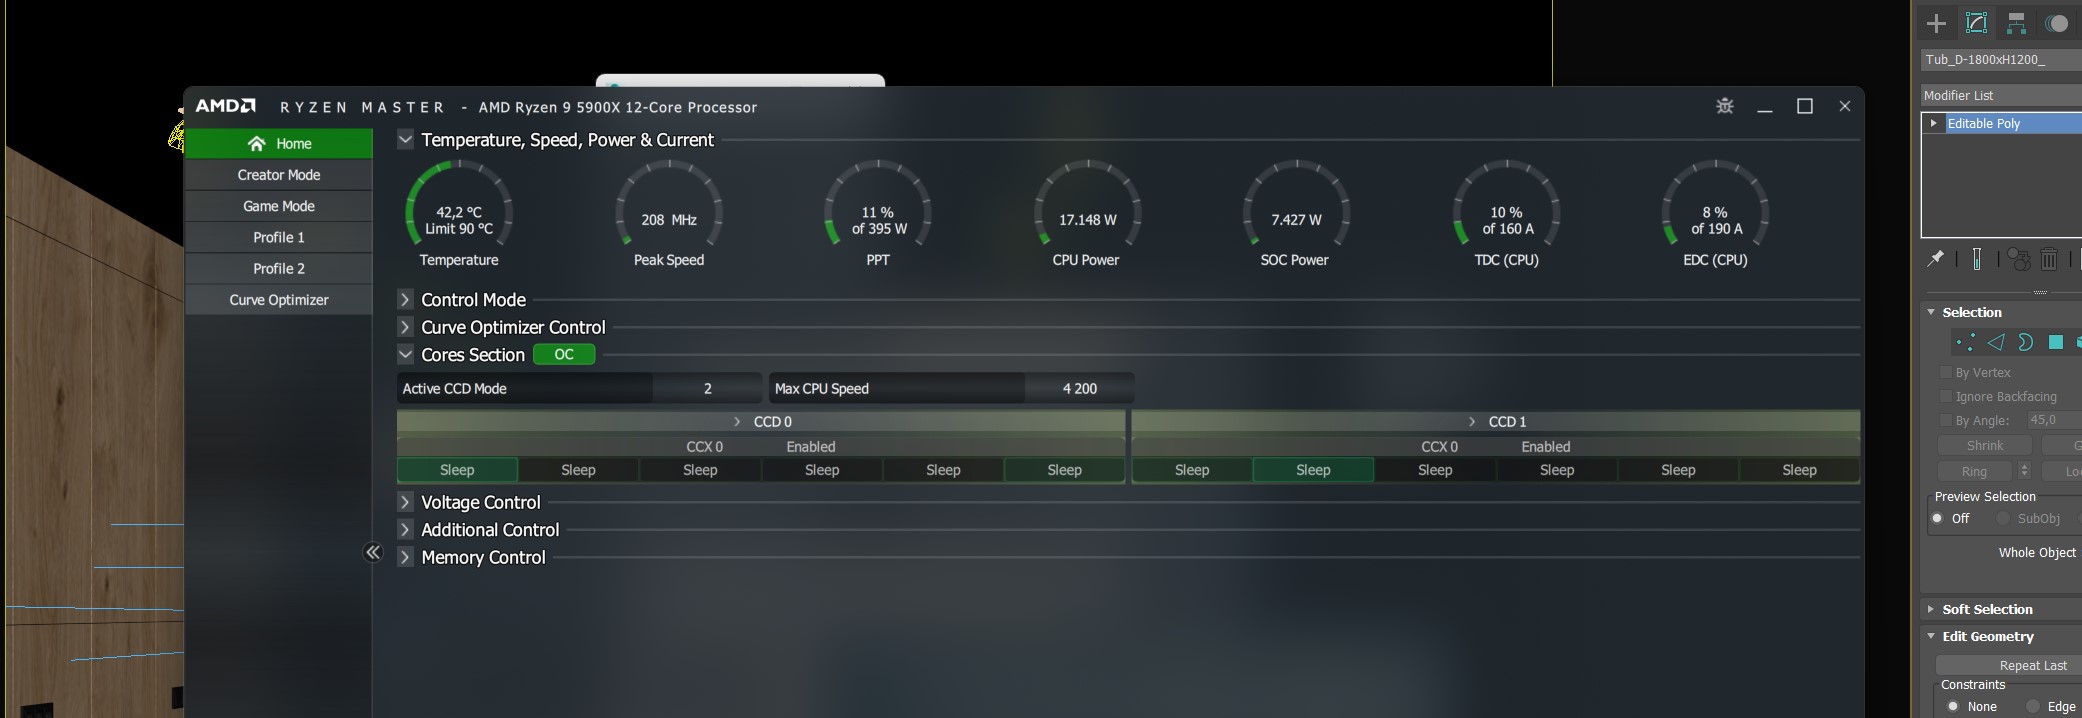2082x718 pixels.
Task: Open the 3ds Max Create panel tab
Action: pos(1937,24)
